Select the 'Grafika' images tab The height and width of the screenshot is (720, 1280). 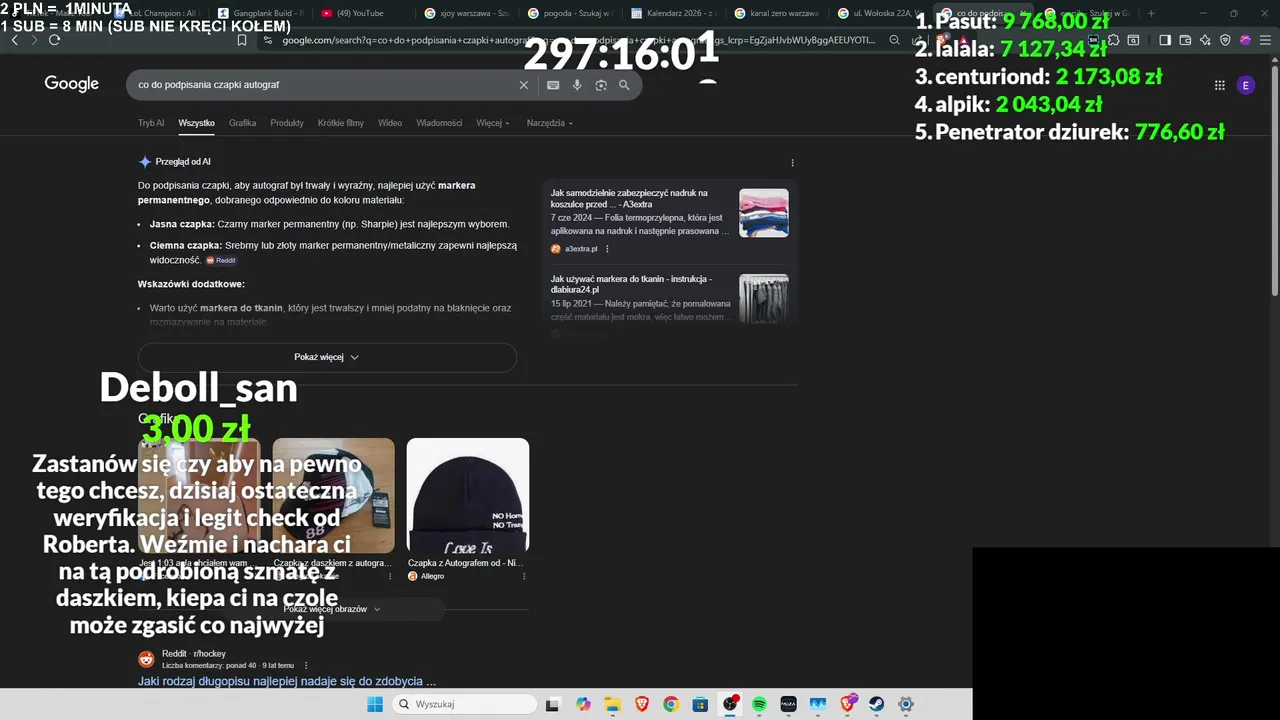tap(242, 123)
